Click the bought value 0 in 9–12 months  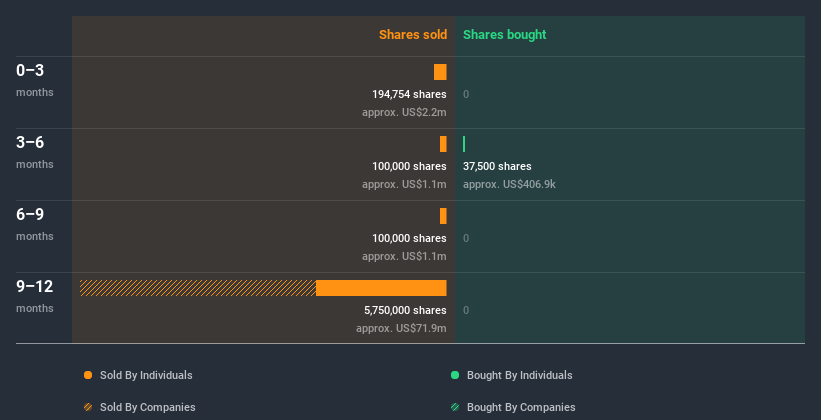(x=466, y=310)
